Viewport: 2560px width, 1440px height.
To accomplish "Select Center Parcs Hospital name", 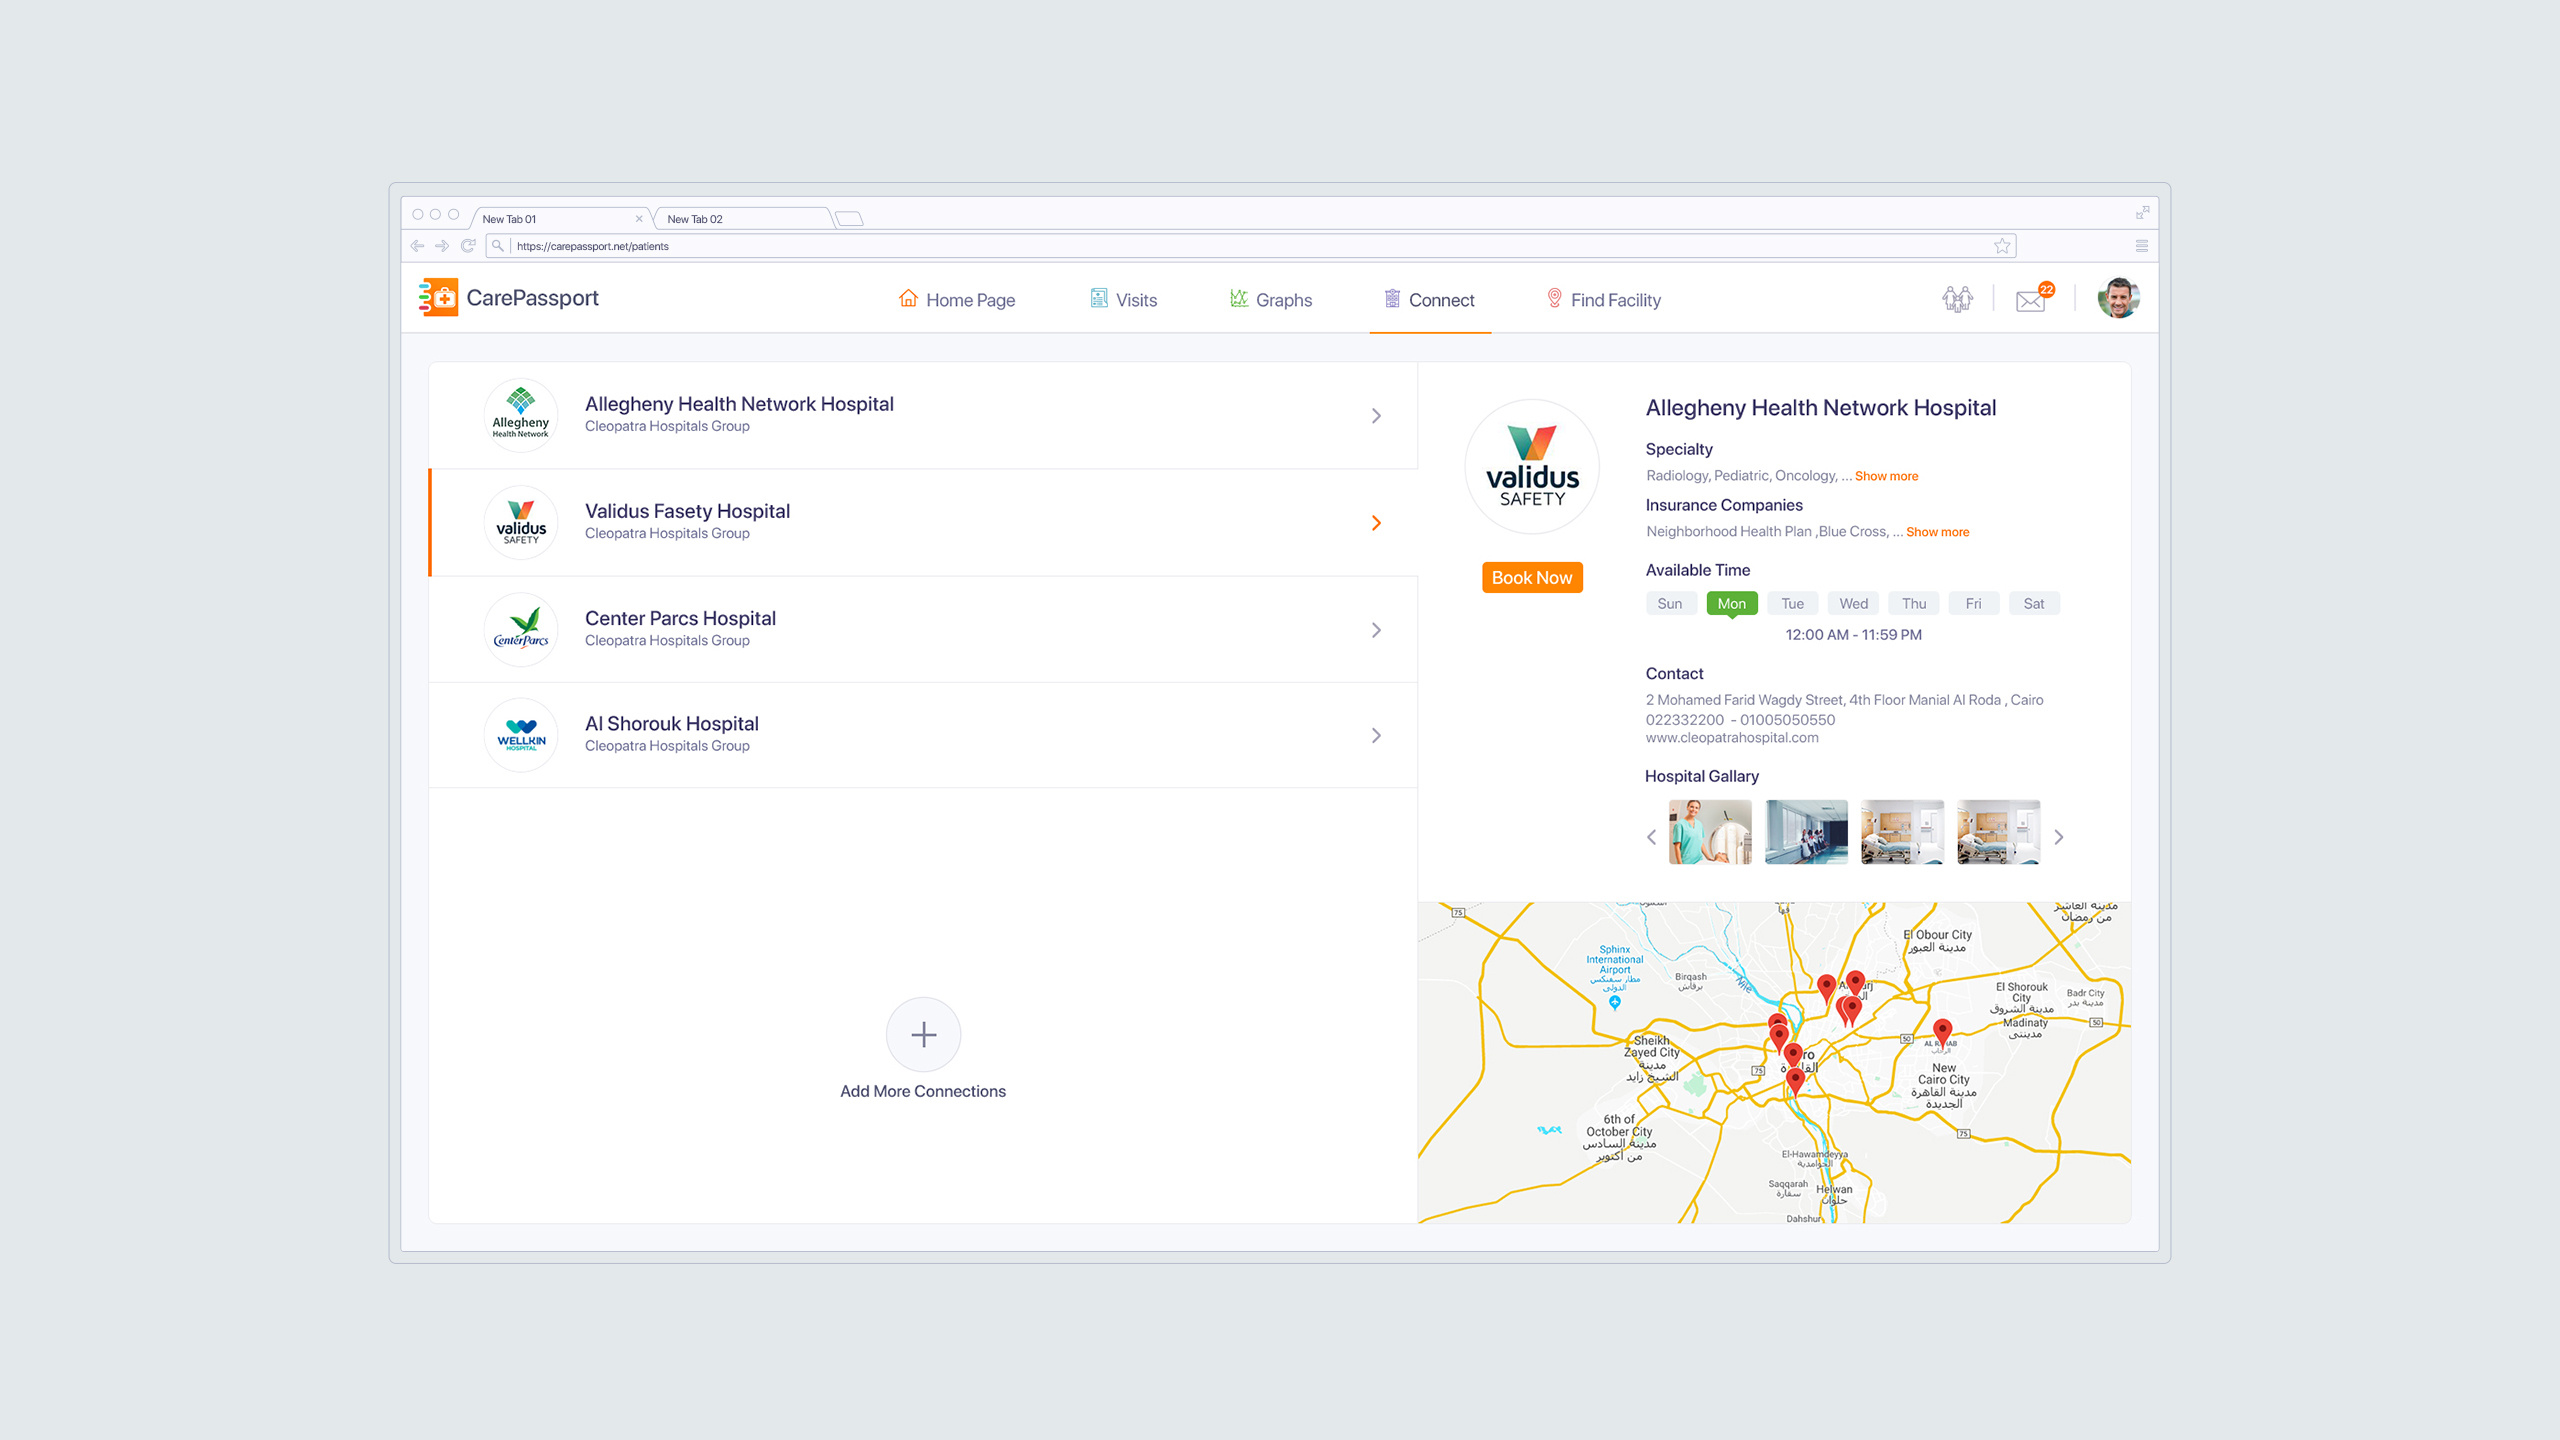I will pos(680,618).
